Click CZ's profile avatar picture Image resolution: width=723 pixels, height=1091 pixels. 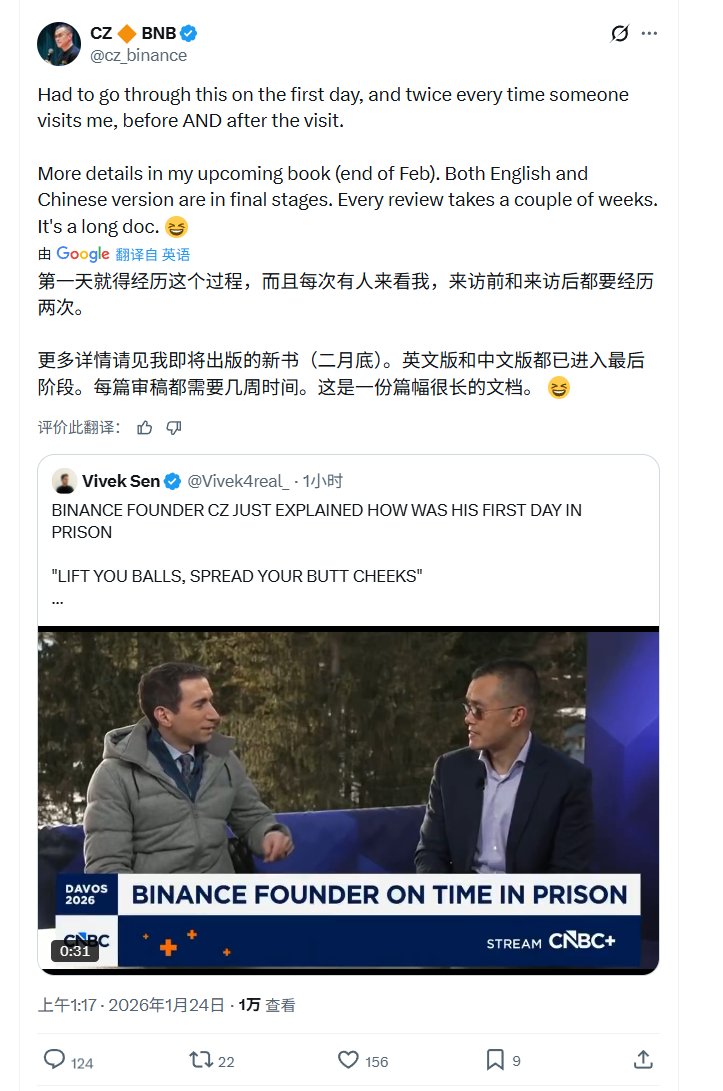click(59, 43)
